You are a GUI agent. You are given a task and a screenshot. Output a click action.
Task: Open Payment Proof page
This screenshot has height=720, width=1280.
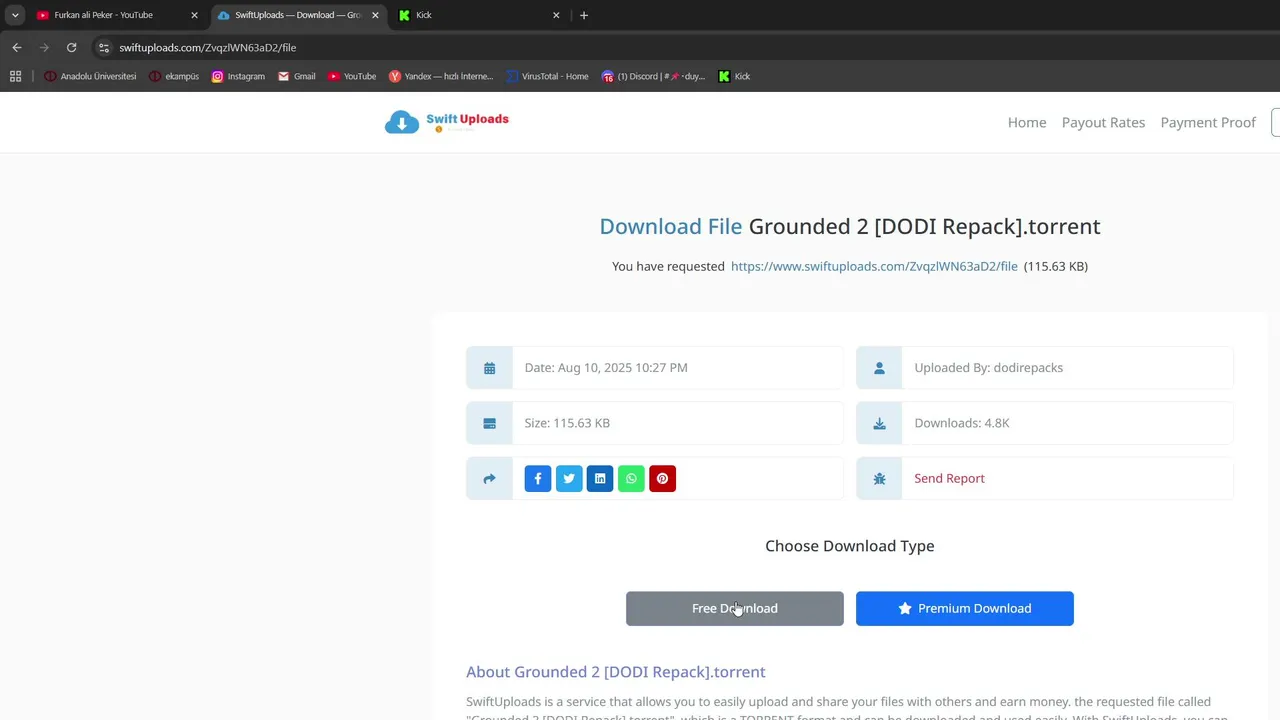[x=1208, y=123]
